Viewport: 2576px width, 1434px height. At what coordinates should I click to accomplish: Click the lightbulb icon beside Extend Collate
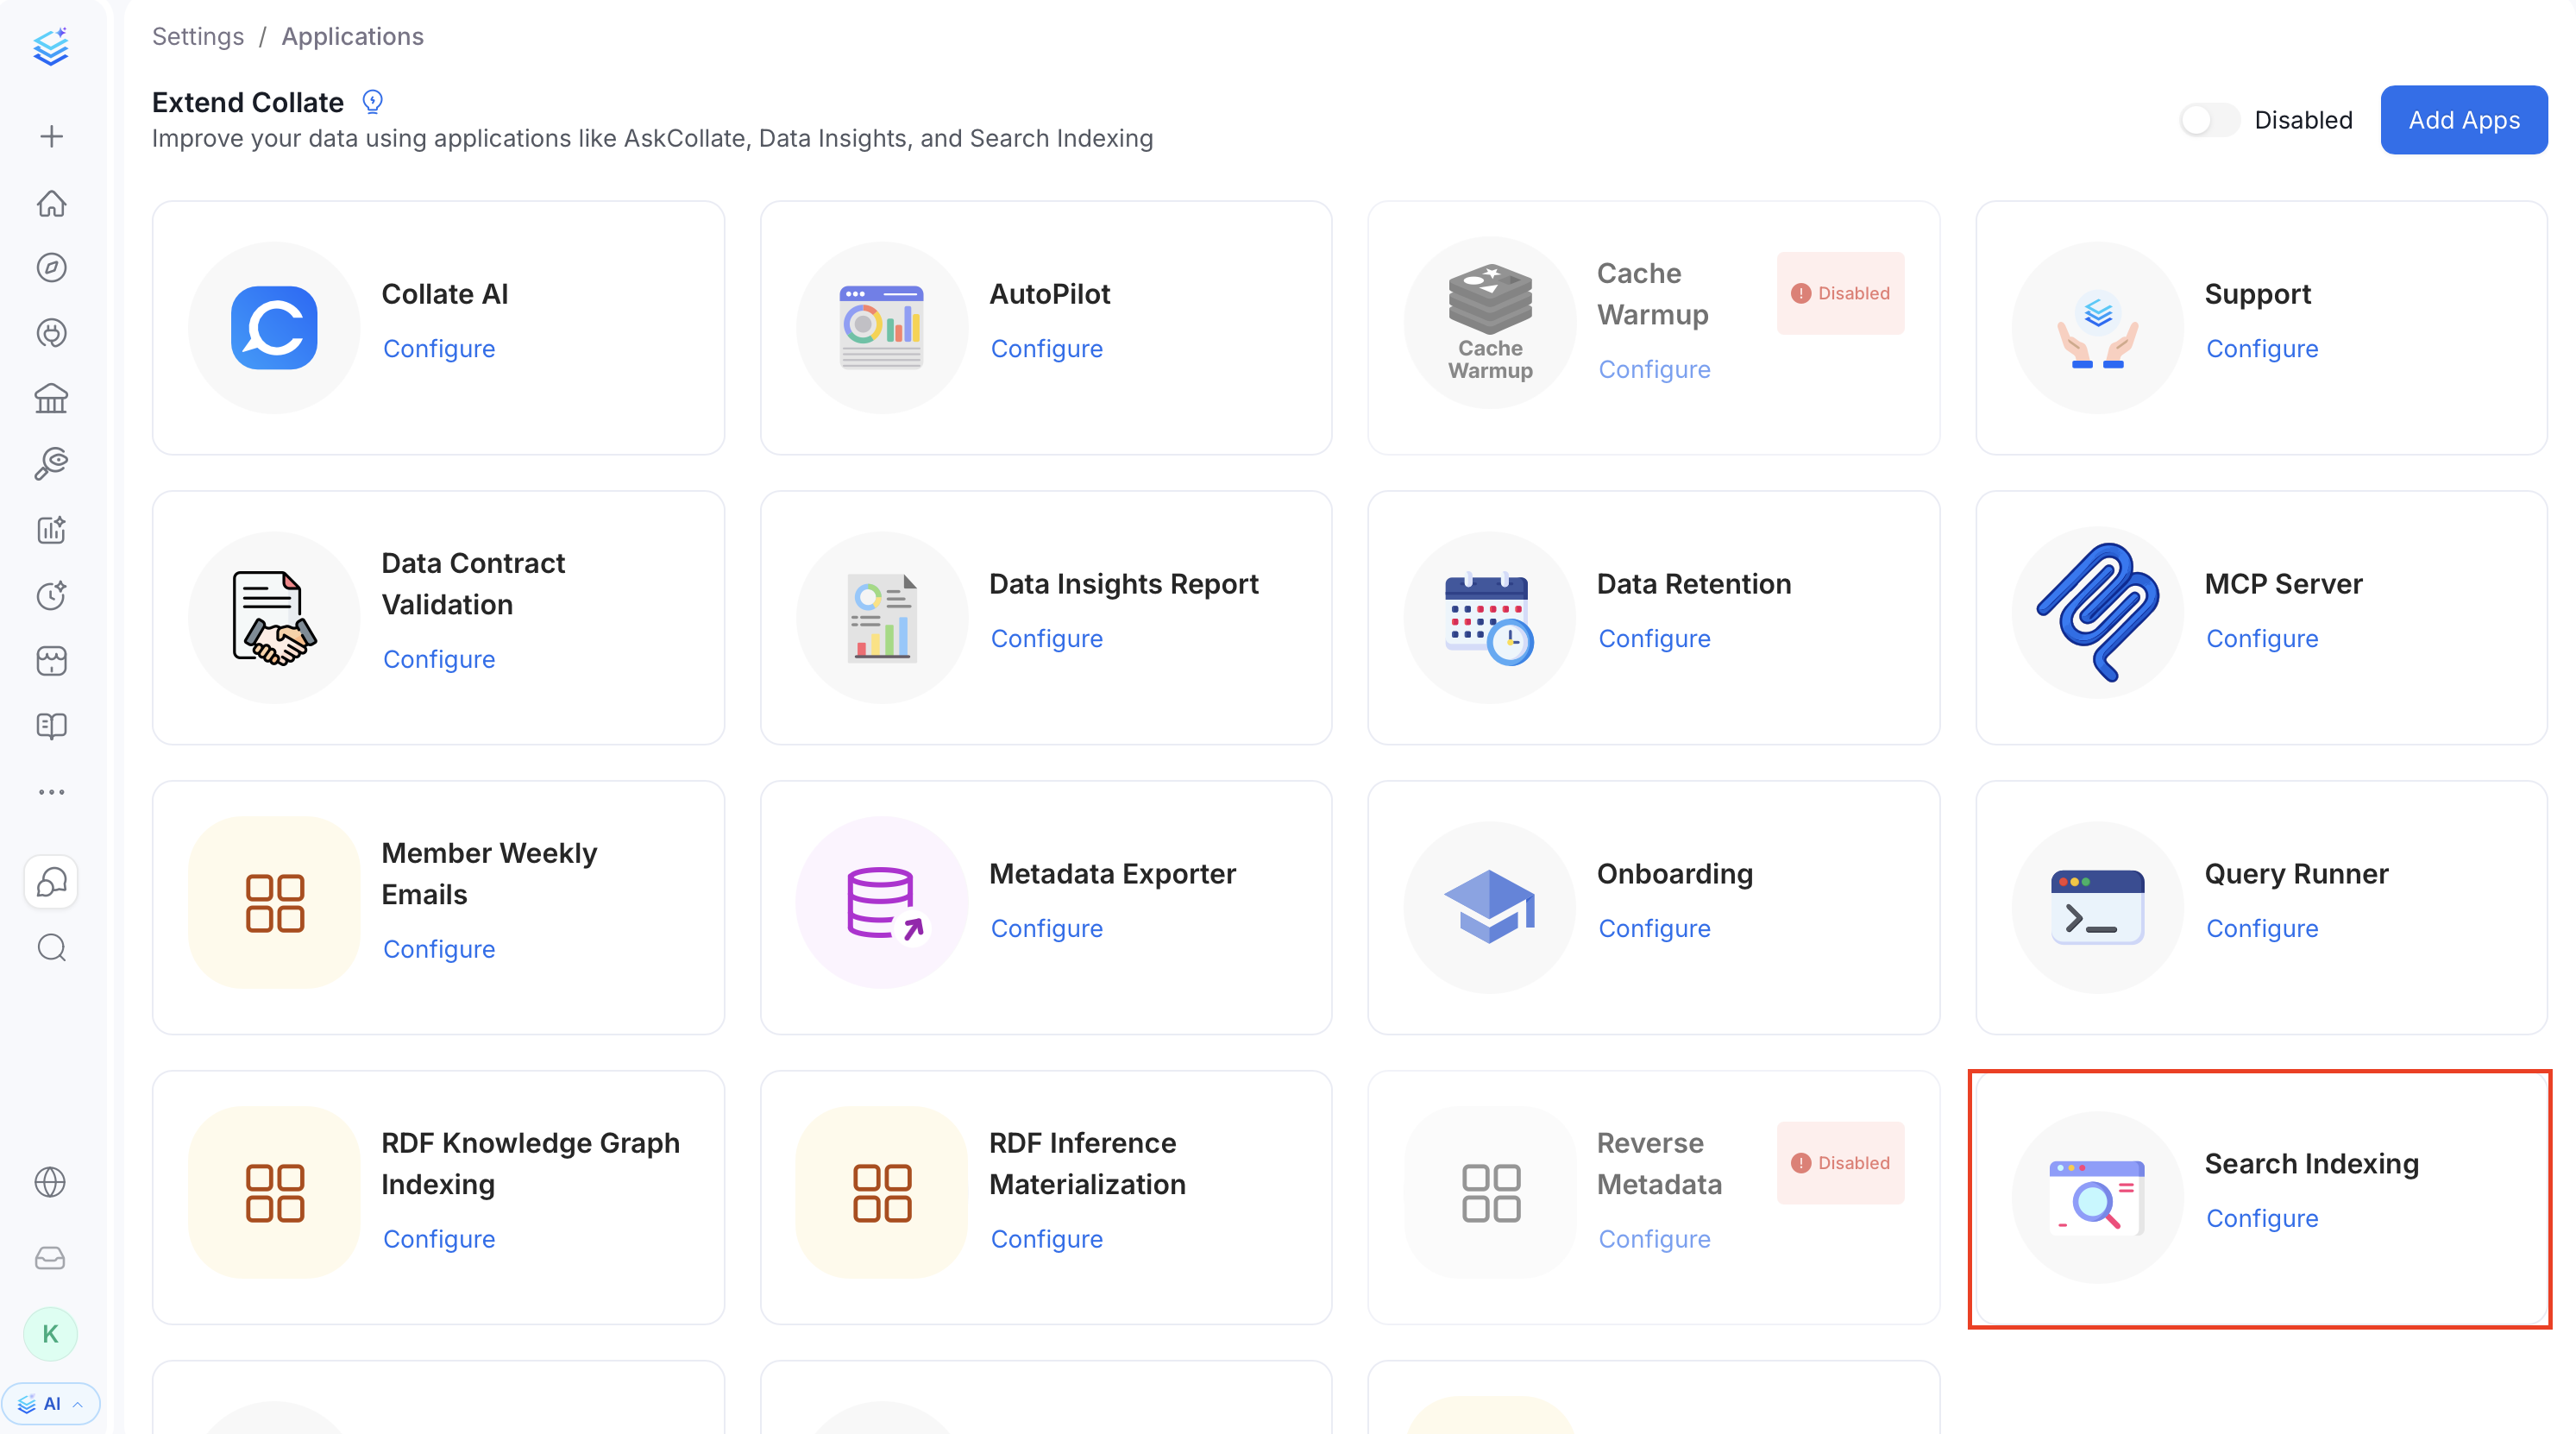point(372,101)
